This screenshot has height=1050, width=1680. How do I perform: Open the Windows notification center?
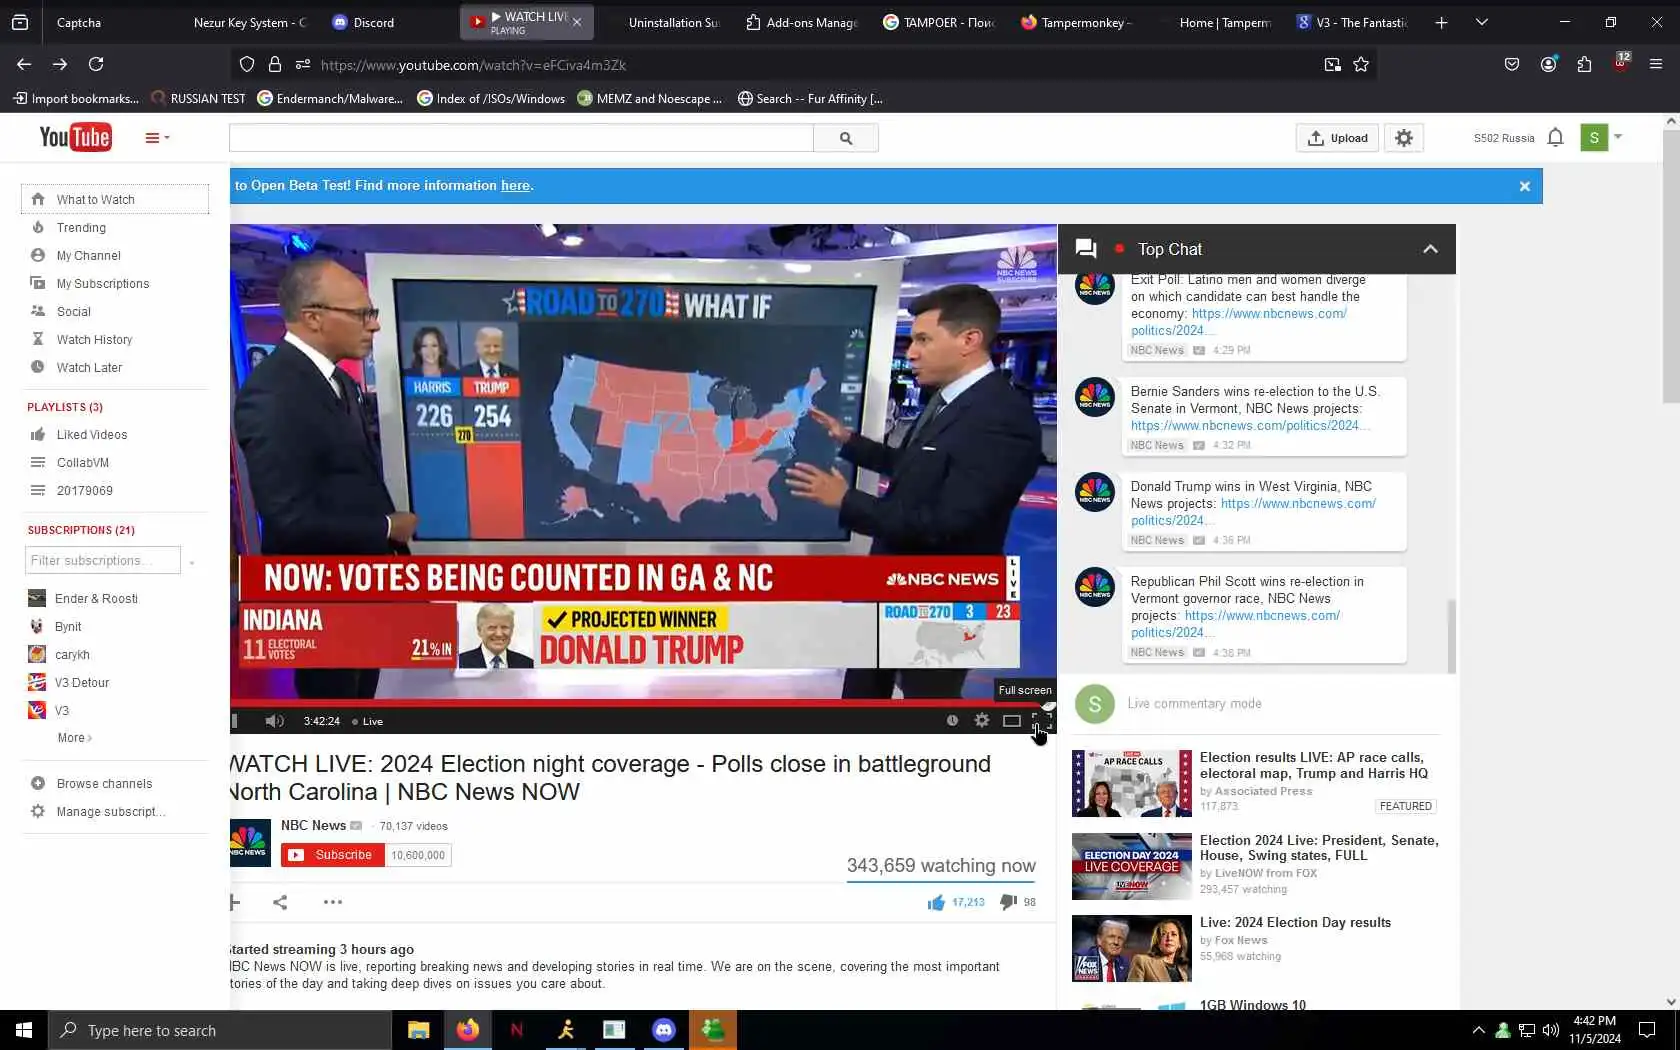click(1647, 1030)
